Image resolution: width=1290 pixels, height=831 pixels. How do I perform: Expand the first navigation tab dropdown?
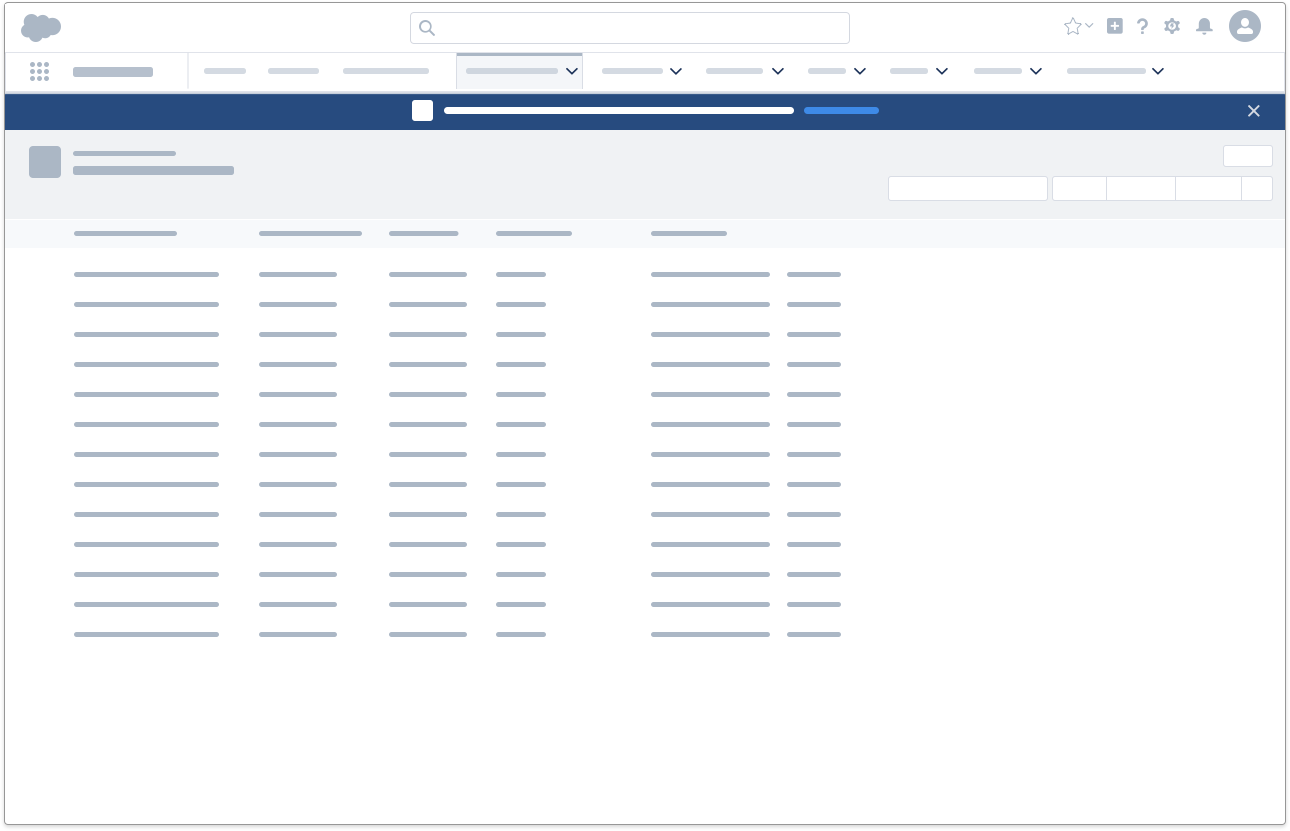tap(572, 71)
